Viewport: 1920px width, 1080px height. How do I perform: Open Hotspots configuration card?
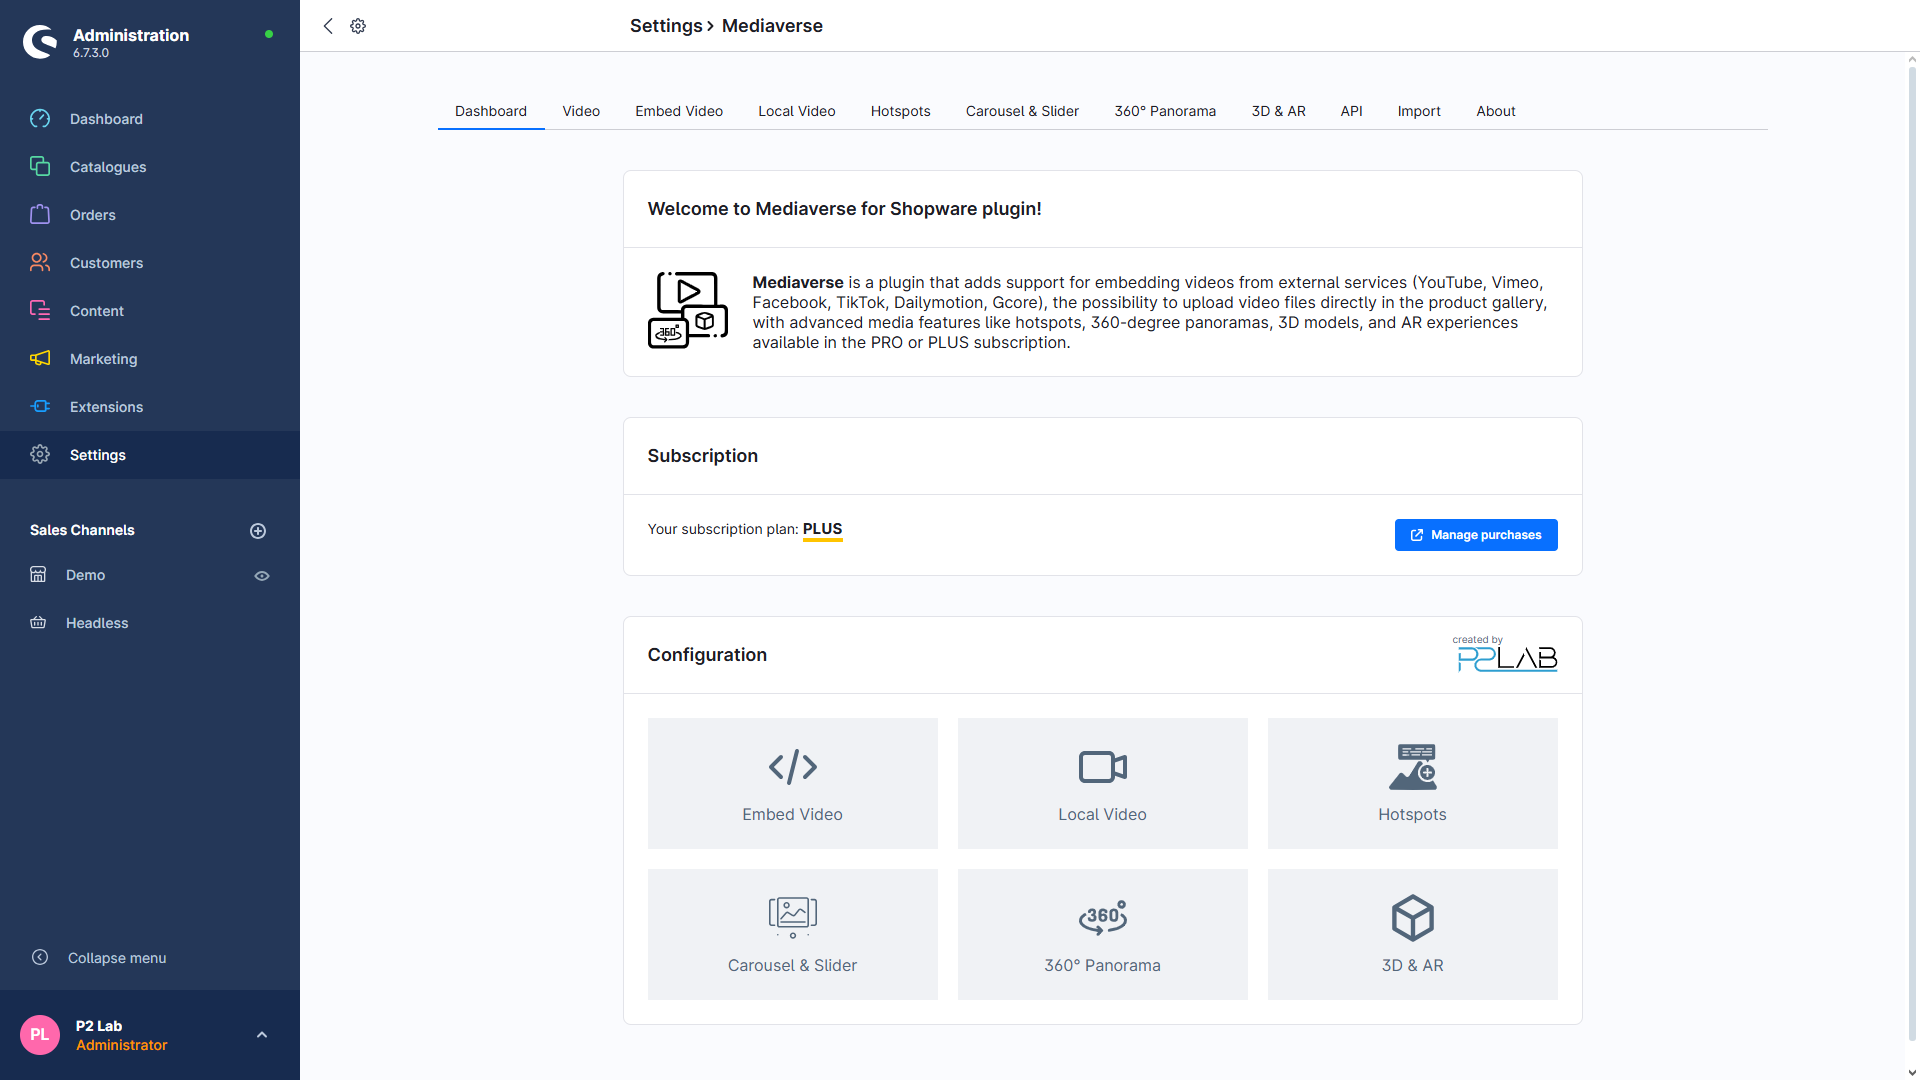(1413, 783)
